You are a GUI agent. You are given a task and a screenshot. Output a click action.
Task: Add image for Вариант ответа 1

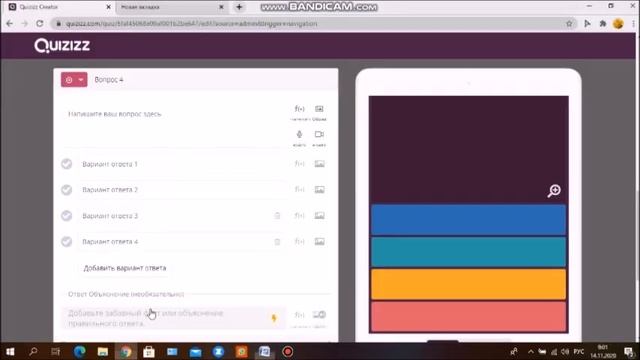tap(319, 164)
